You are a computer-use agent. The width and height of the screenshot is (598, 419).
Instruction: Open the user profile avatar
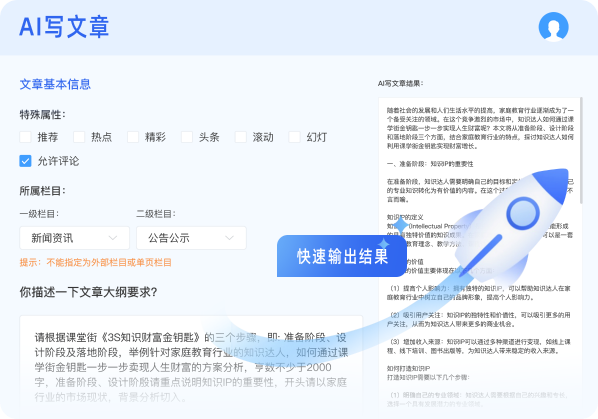553,27
